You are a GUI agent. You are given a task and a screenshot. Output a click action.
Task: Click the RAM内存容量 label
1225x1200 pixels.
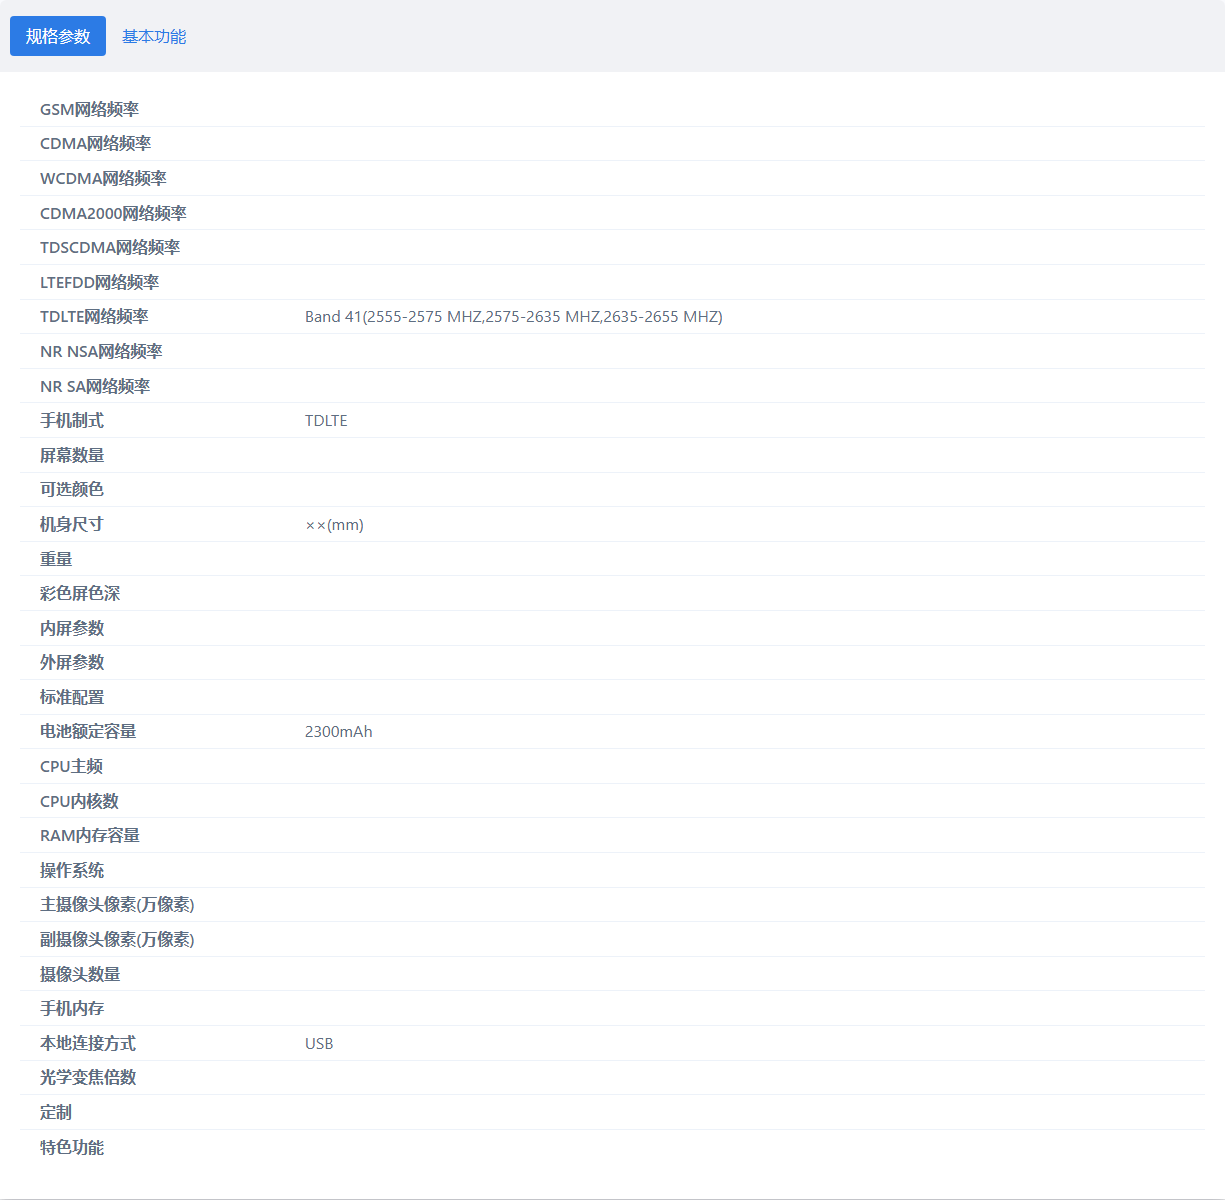[90, 835]
